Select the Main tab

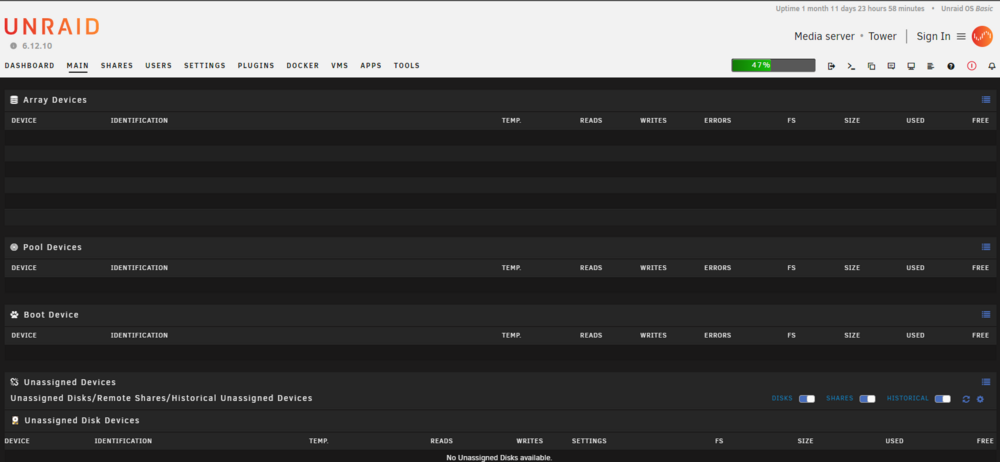[78, 66]
